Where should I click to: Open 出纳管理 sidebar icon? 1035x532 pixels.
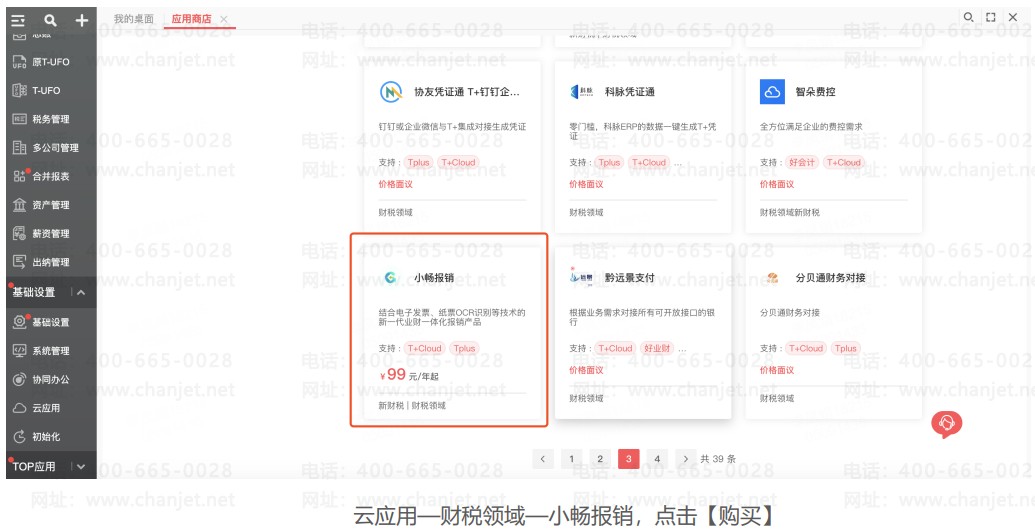click(x=20, y=262)
